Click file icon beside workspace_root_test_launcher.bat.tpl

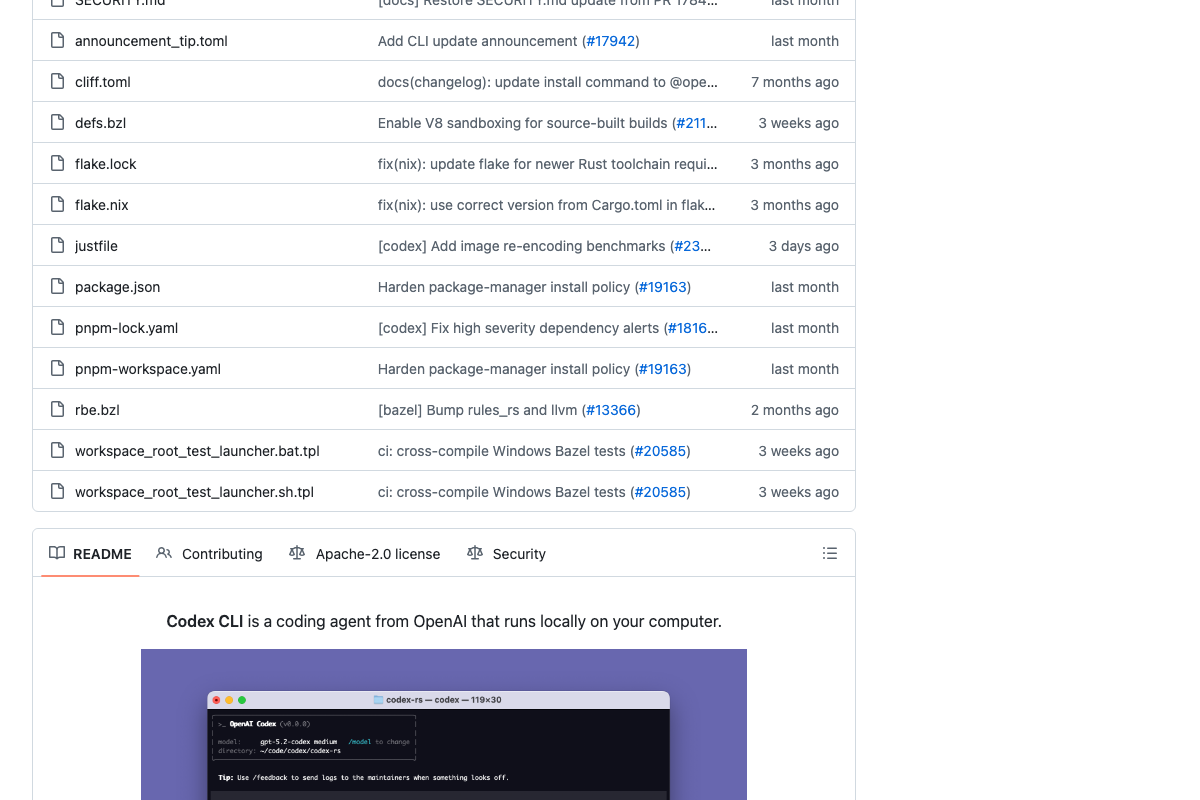coord(57,451)
